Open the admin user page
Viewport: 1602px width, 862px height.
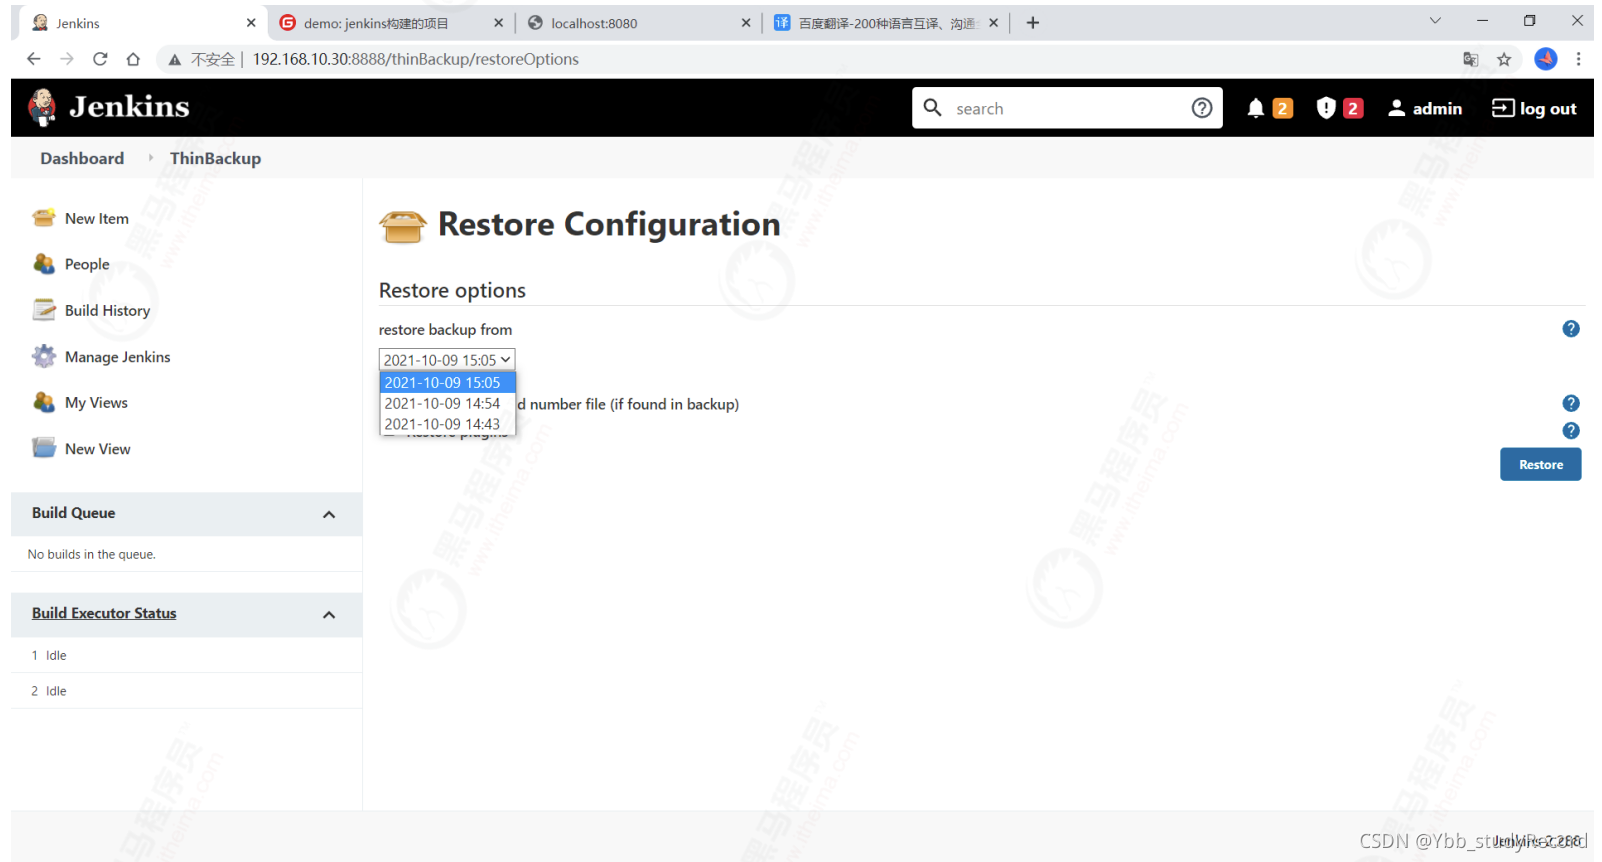point(1425,108)
